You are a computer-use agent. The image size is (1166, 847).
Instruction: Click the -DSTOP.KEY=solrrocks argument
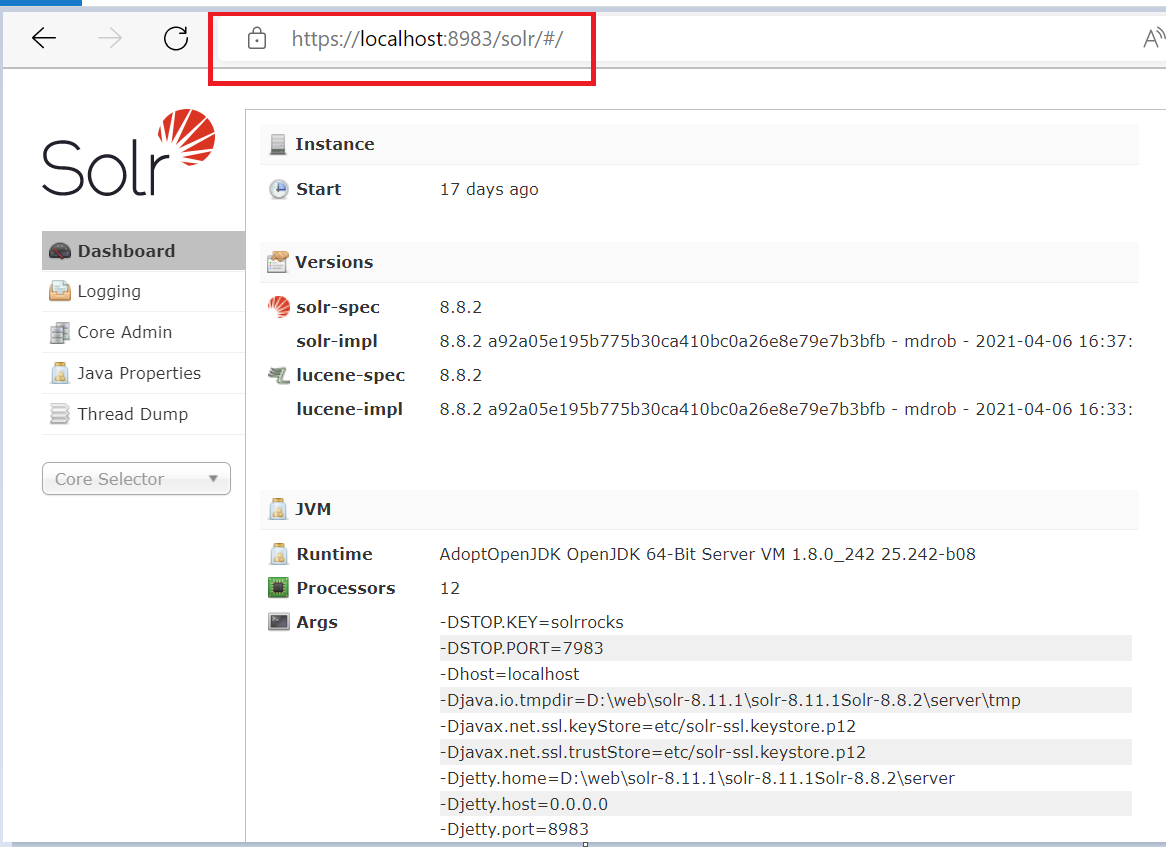pyautogui.click(x=532, y=622)
